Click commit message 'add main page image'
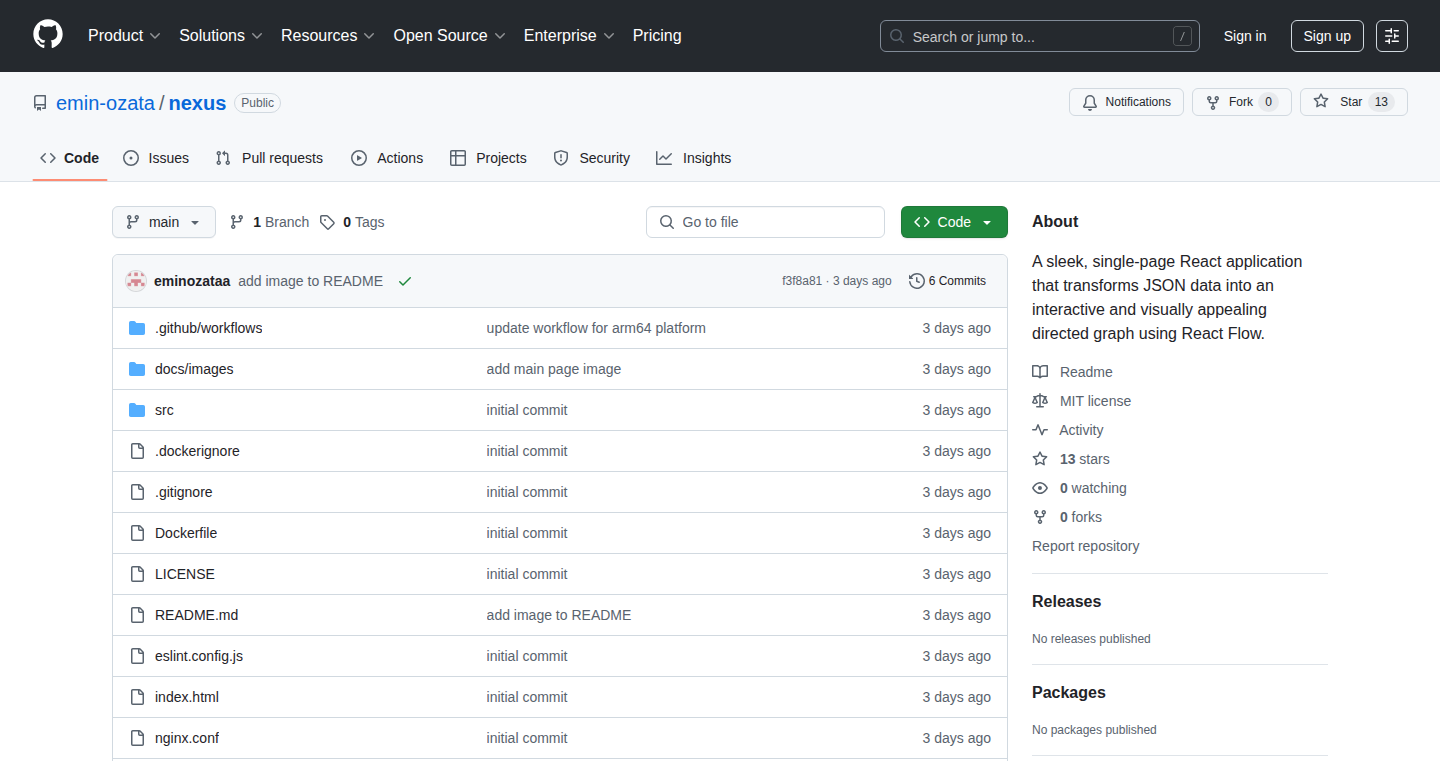Image resolution: width=1440 pixels, height=761 pixels. click(554, 369)
